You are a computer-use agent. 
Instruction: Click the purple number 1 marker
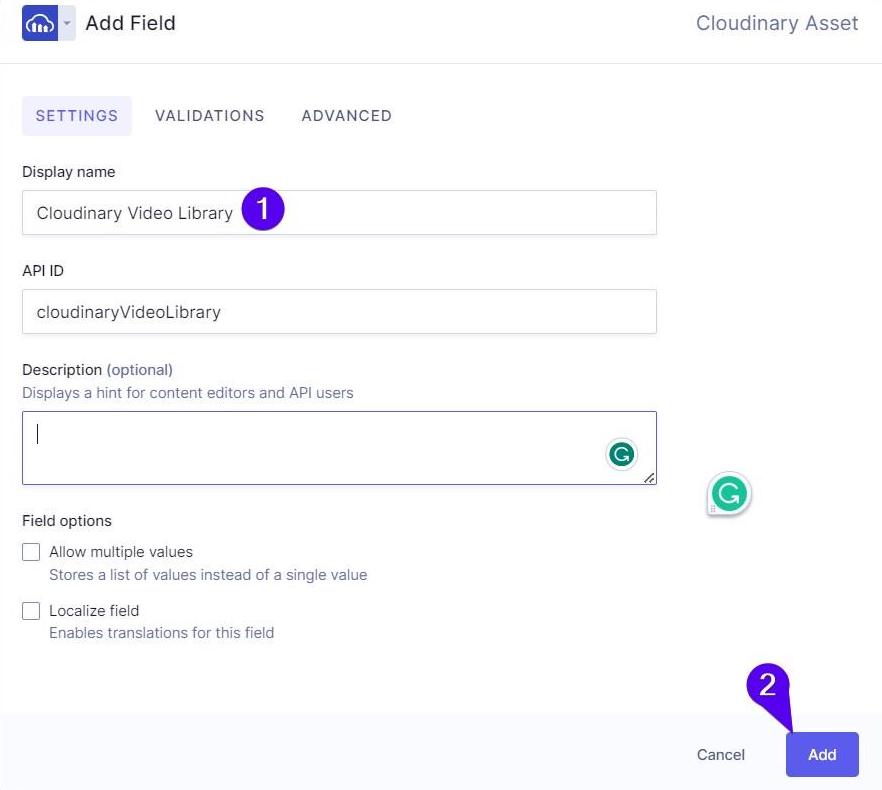263,210
